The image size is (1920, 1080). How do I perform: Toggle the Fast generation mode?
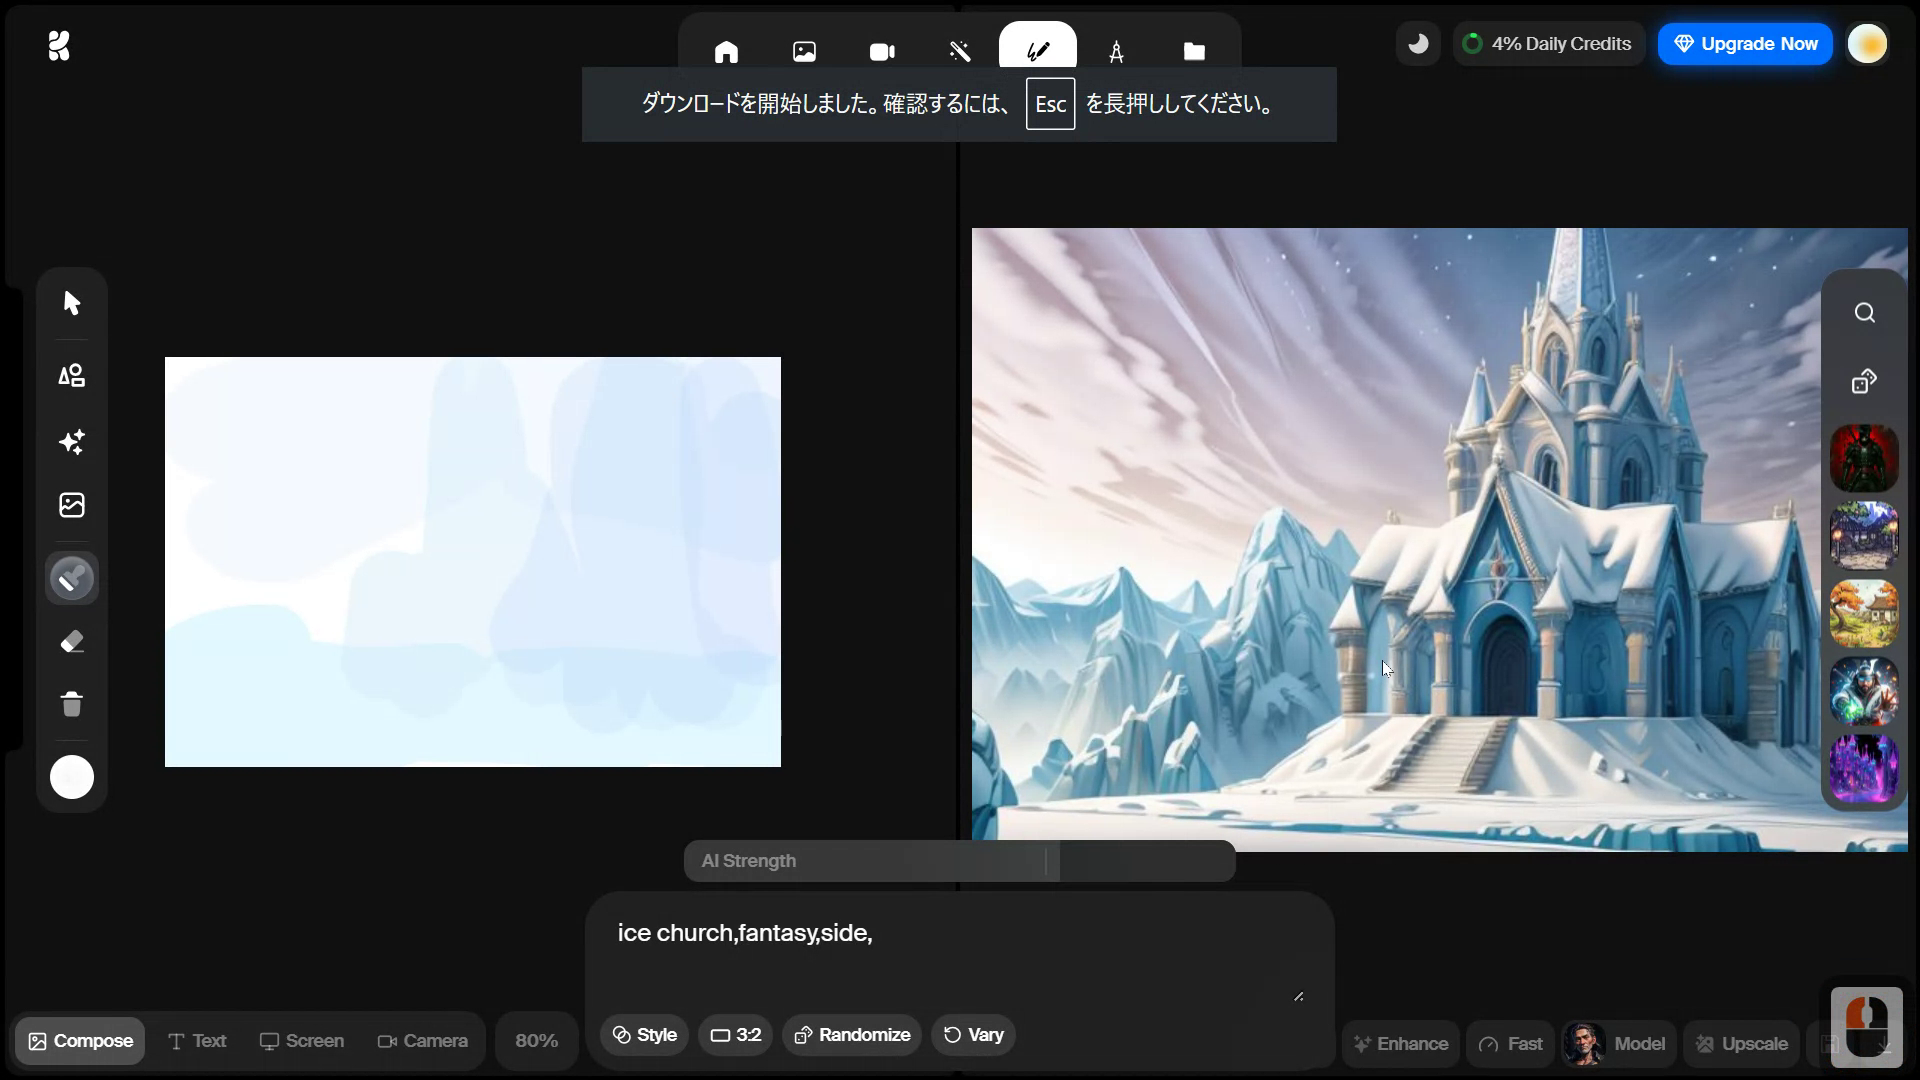click(x=1510, y=1044)
